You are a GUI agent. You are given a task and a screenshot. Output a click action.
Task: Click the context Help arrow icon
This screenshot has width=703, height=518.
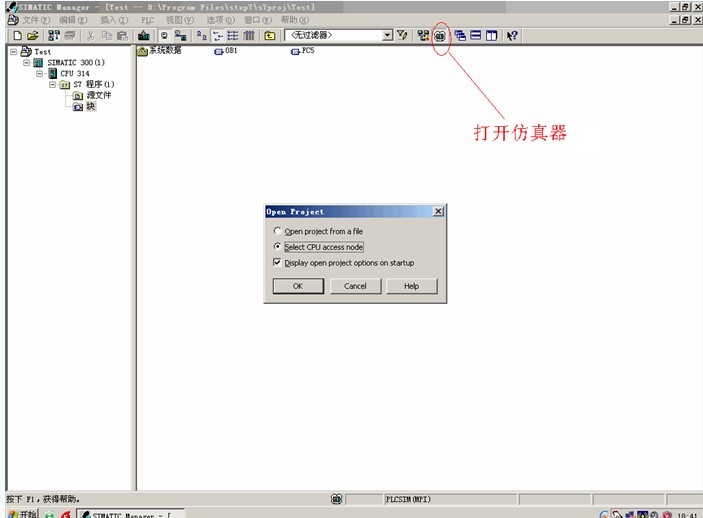[512, 35]
